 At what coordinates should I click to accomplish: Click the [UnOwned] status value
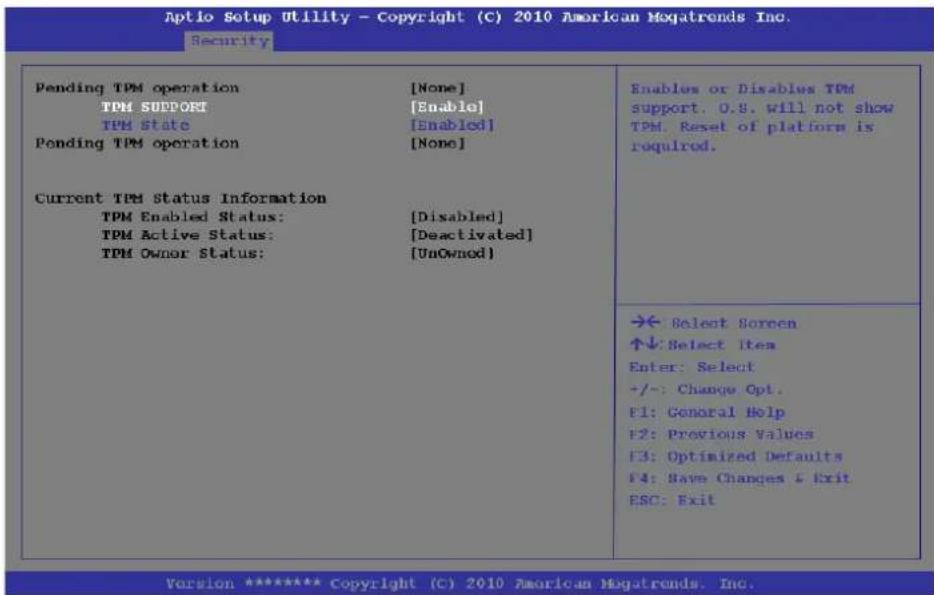pyautogui.click(x=452, y=253)
